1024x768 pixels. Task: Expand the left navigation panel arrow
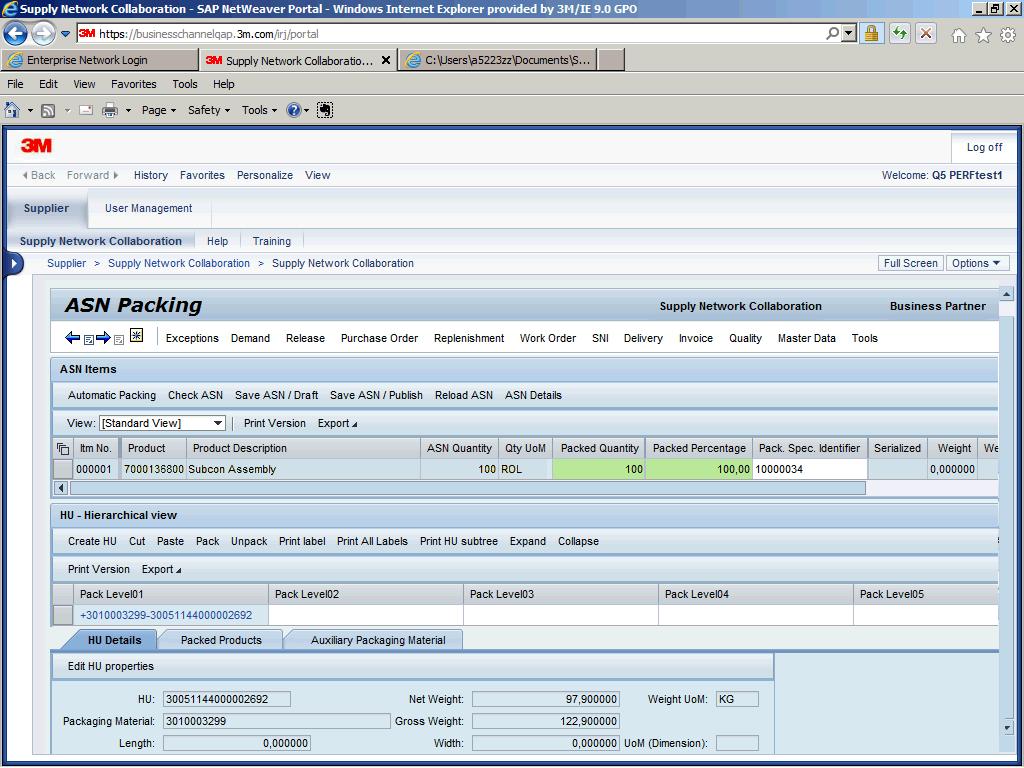tap(14, 264)
